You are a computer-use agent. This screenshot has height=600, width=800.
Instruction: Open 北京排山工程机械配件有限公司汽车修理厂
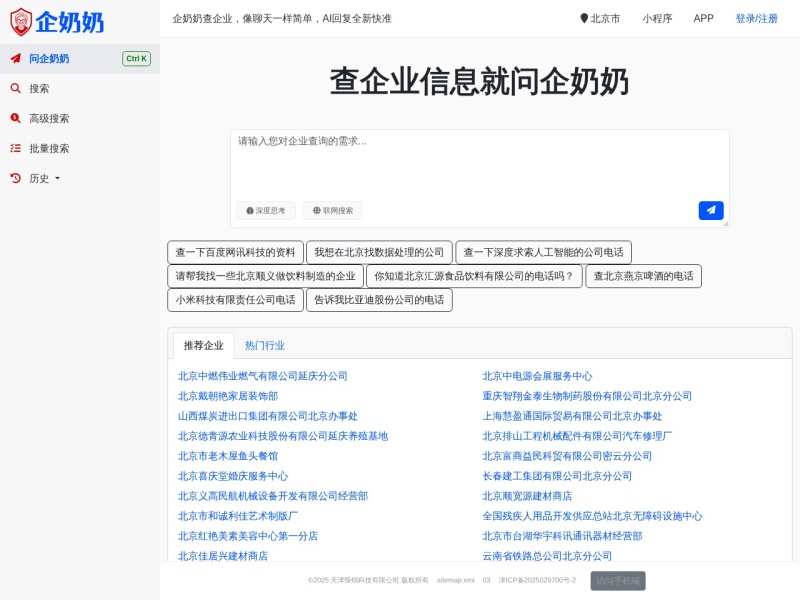point(577,436)
